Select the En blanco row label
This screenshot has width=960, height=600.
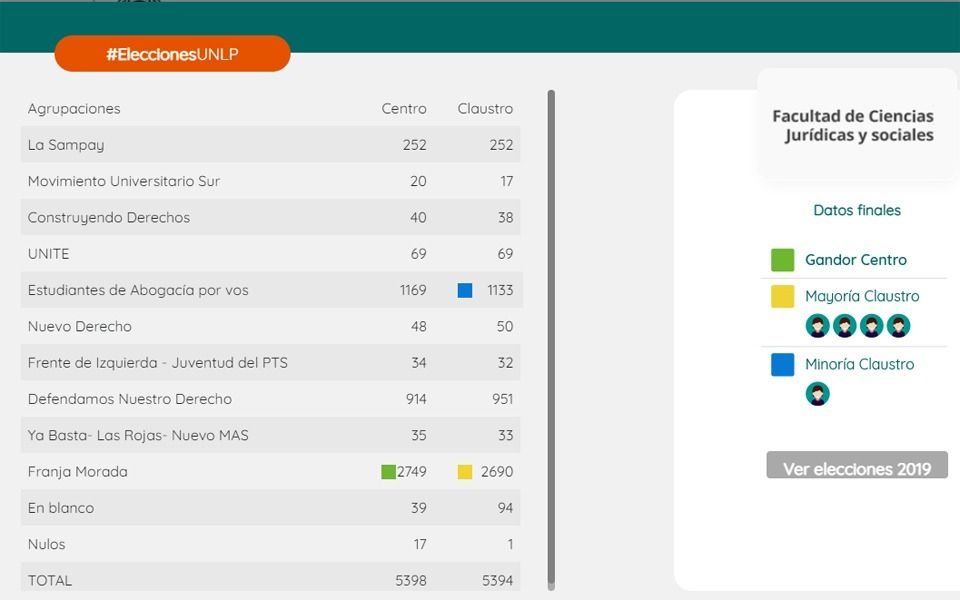(x=61, y=508)
